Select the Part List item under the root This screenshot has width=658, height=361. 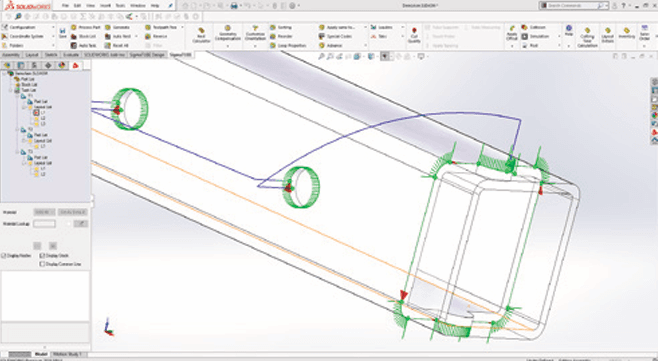point(25,79)
